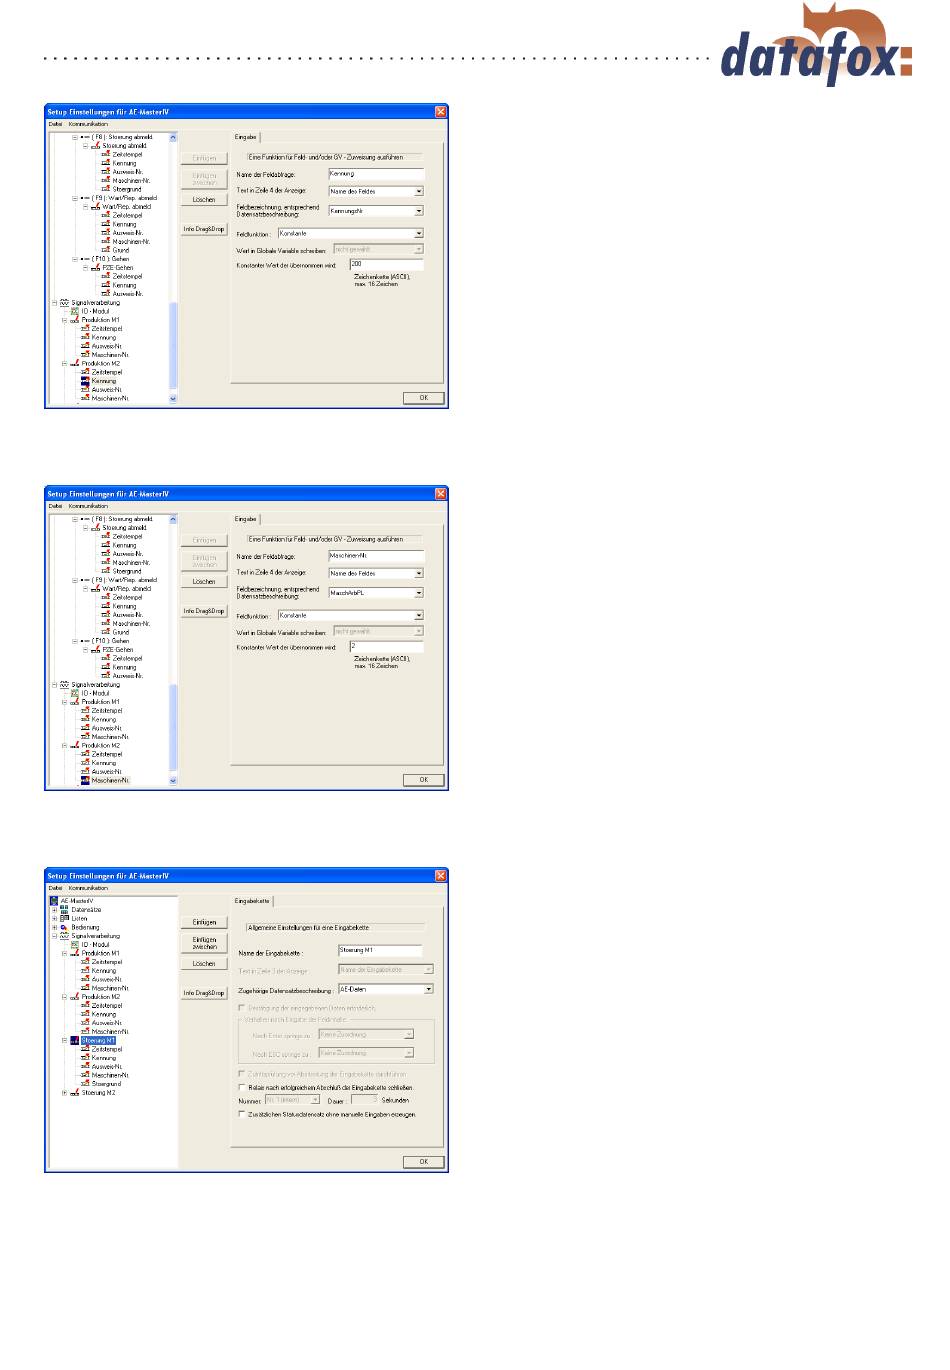Expand Stoerung M2 node in bottom dialog
Viewport: 950px width, 1370px height.
click(65, 1093)
